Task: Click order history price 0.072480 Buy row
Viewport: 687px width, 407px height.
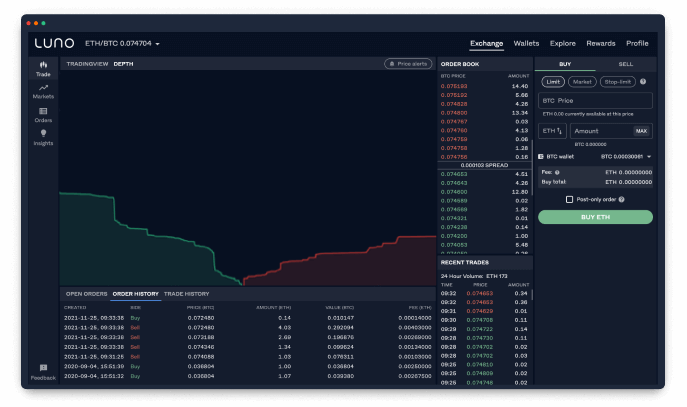Action: point(248,318)
